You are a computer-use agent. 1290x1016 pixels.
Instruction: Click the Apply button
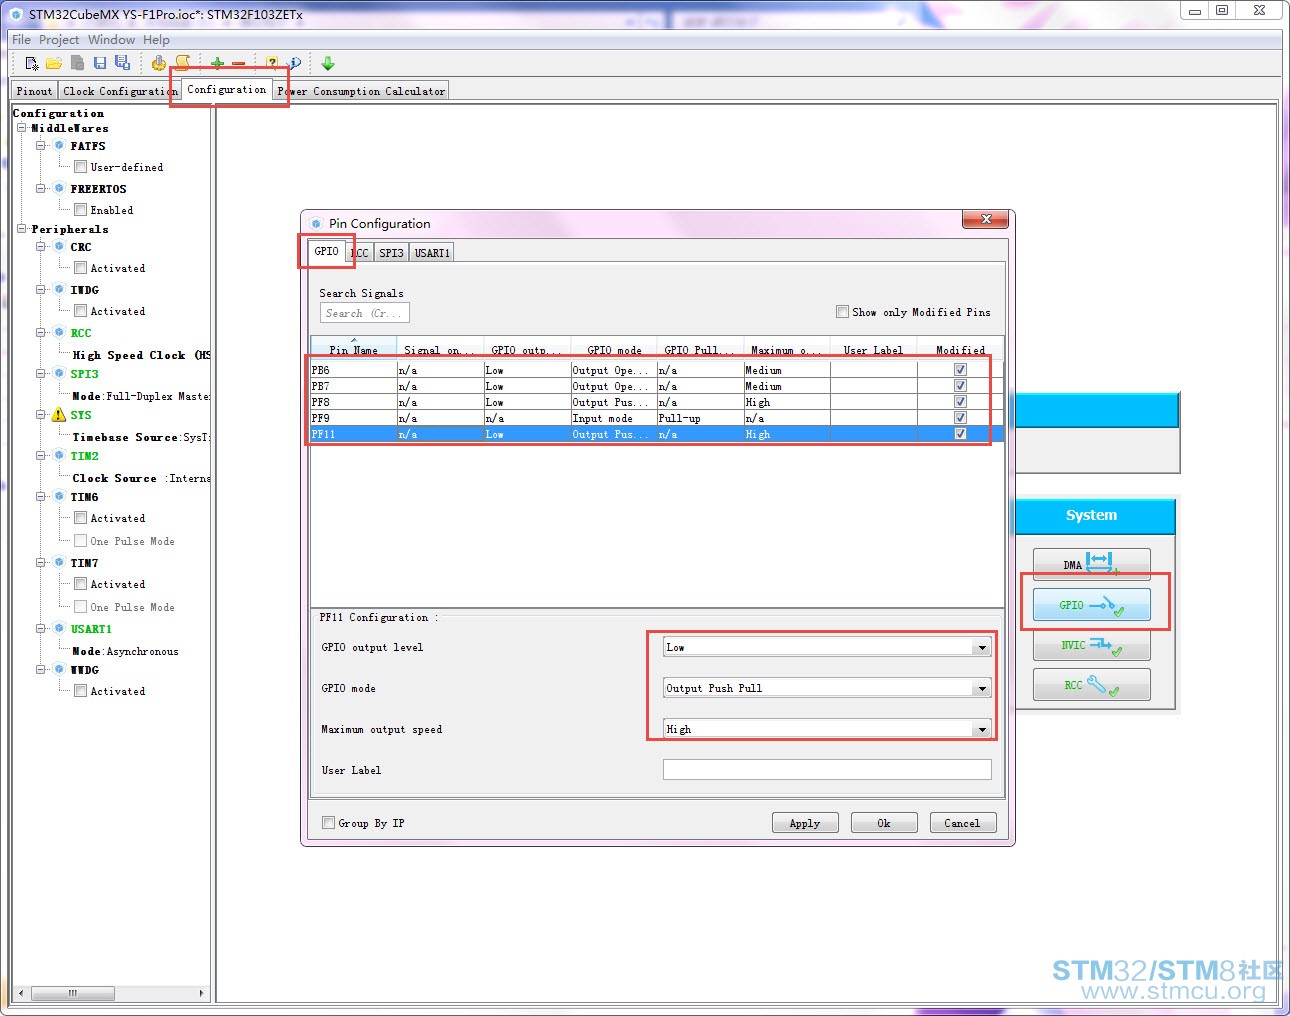(805, 823)
